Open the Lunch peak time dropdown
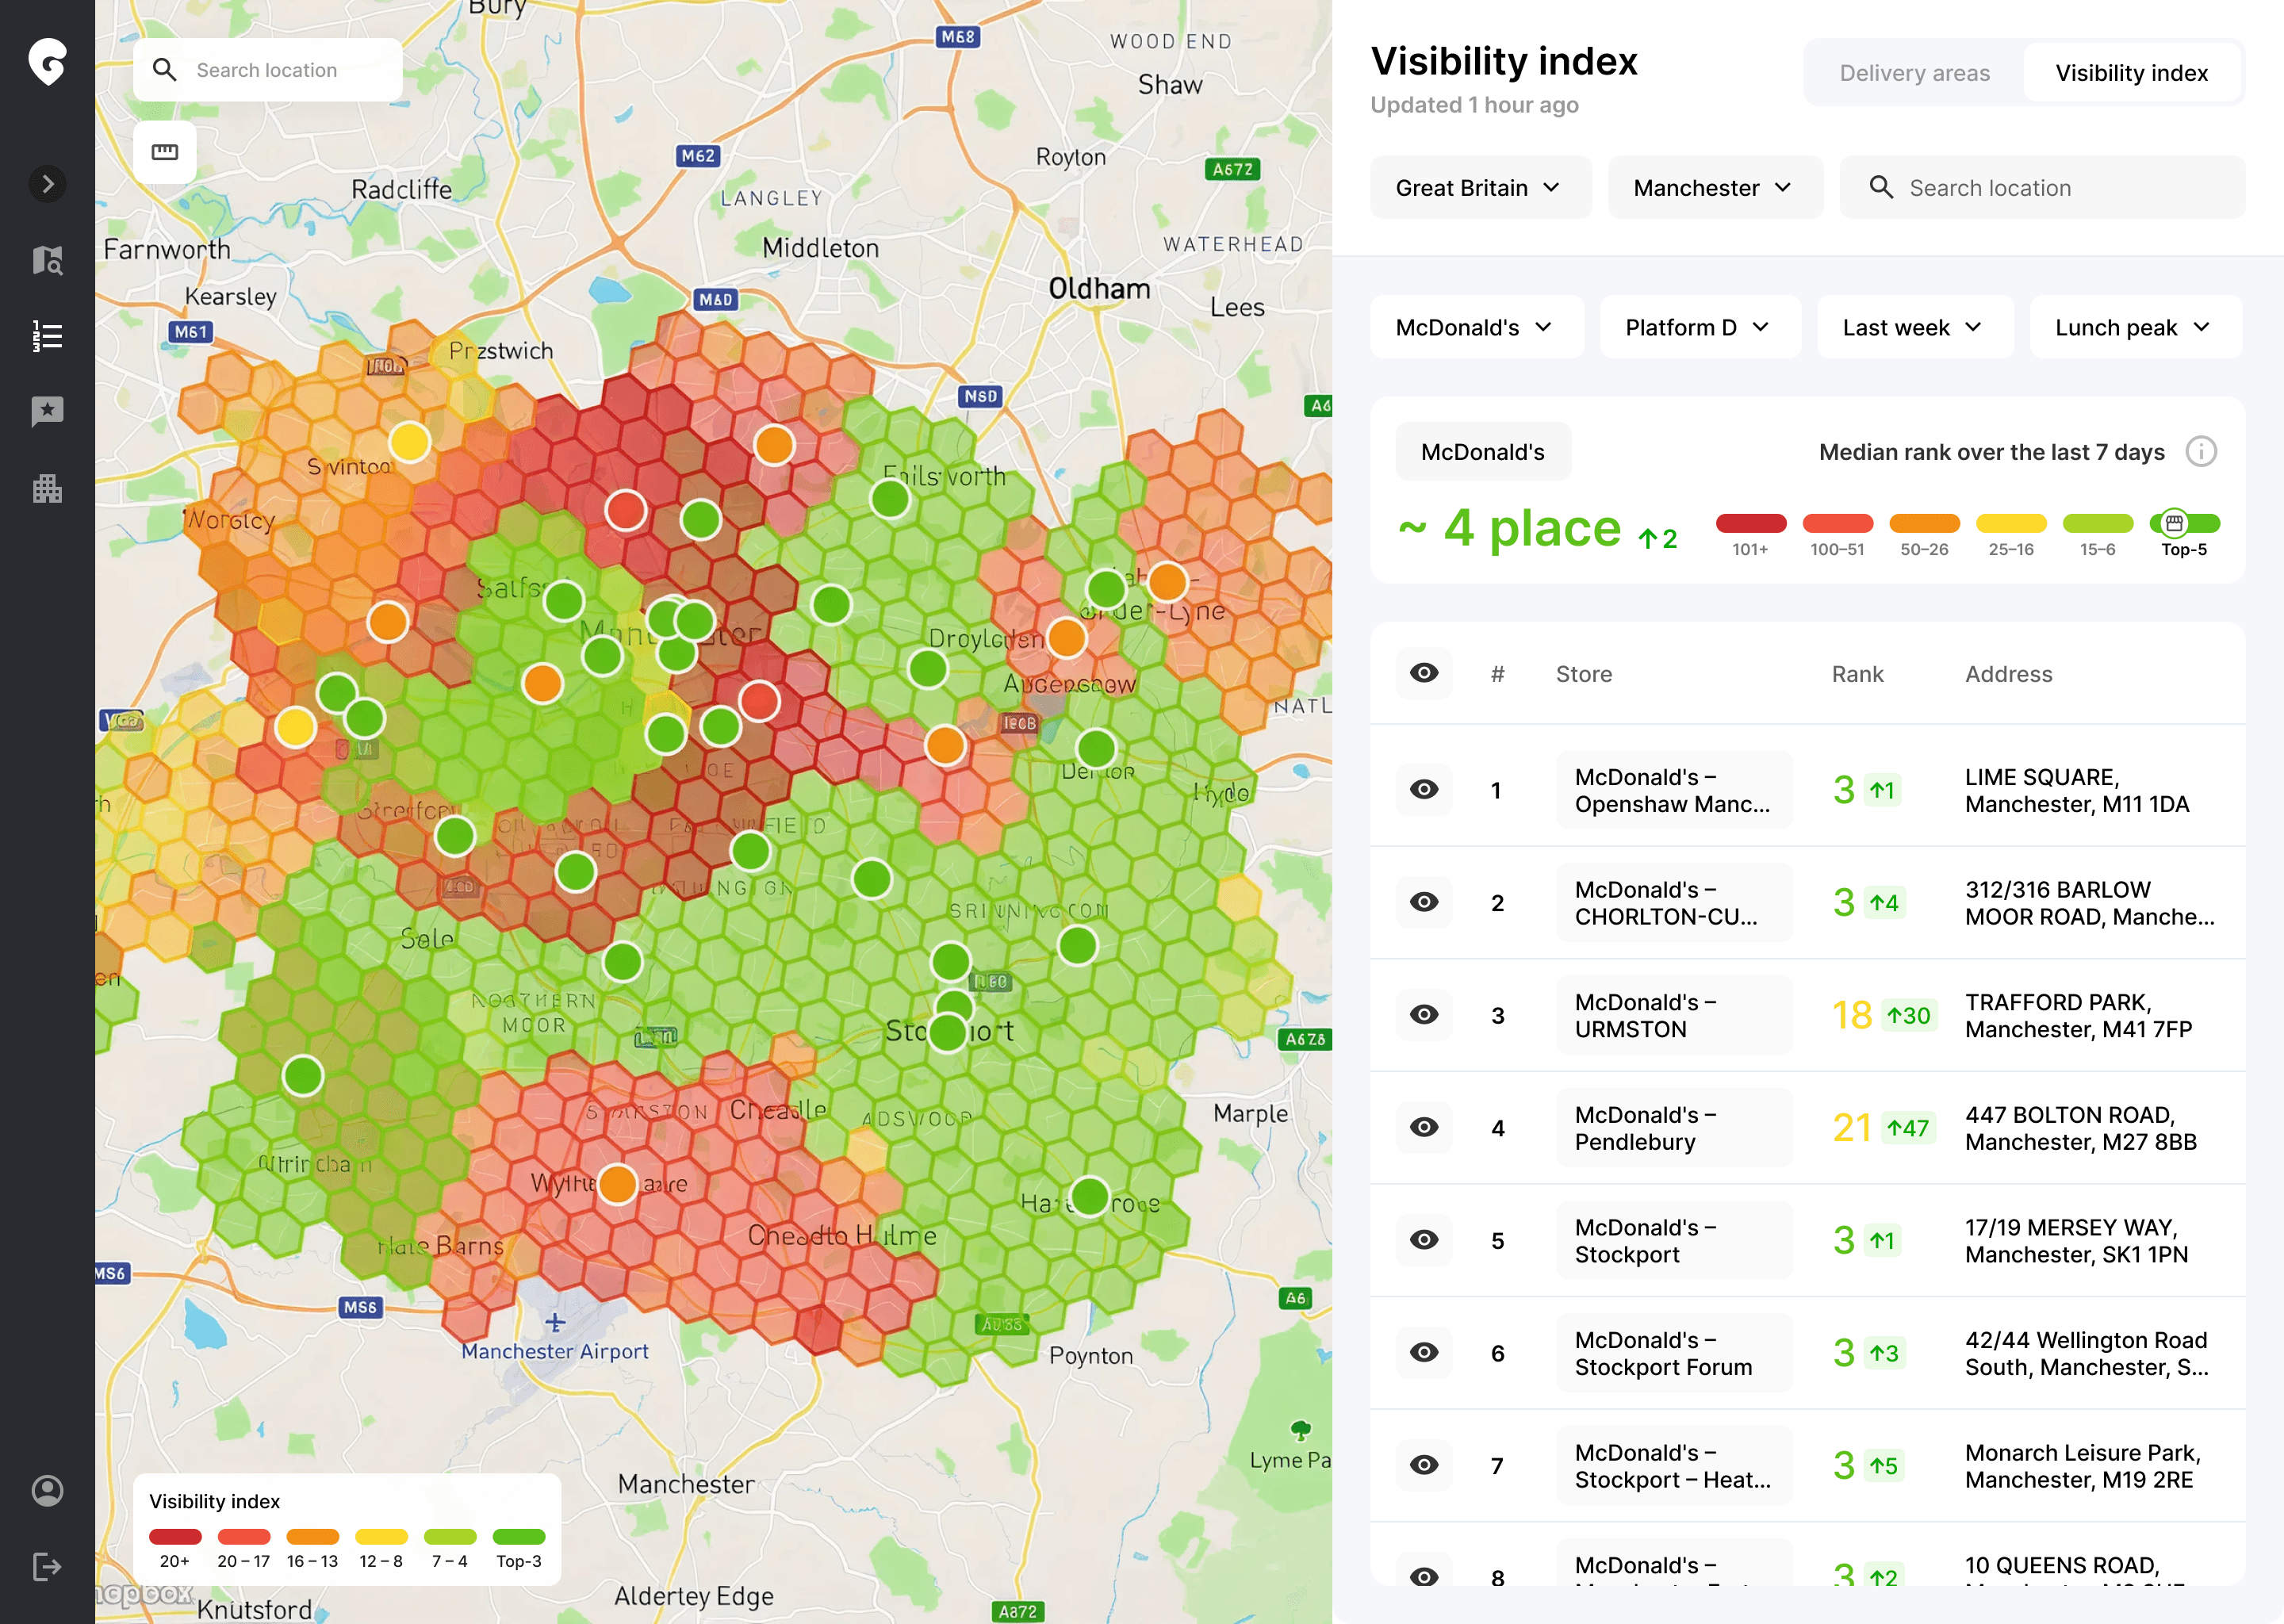This screenshot has width=2284, height=1624. 2134,327
